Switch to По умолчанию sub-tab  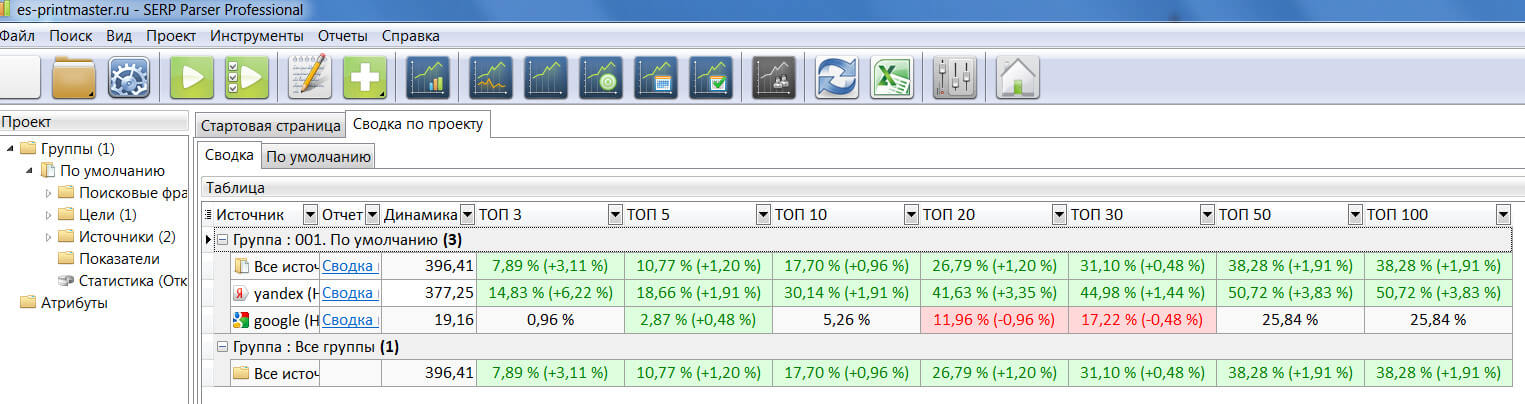pyautogui.click(x=318, y=156)
